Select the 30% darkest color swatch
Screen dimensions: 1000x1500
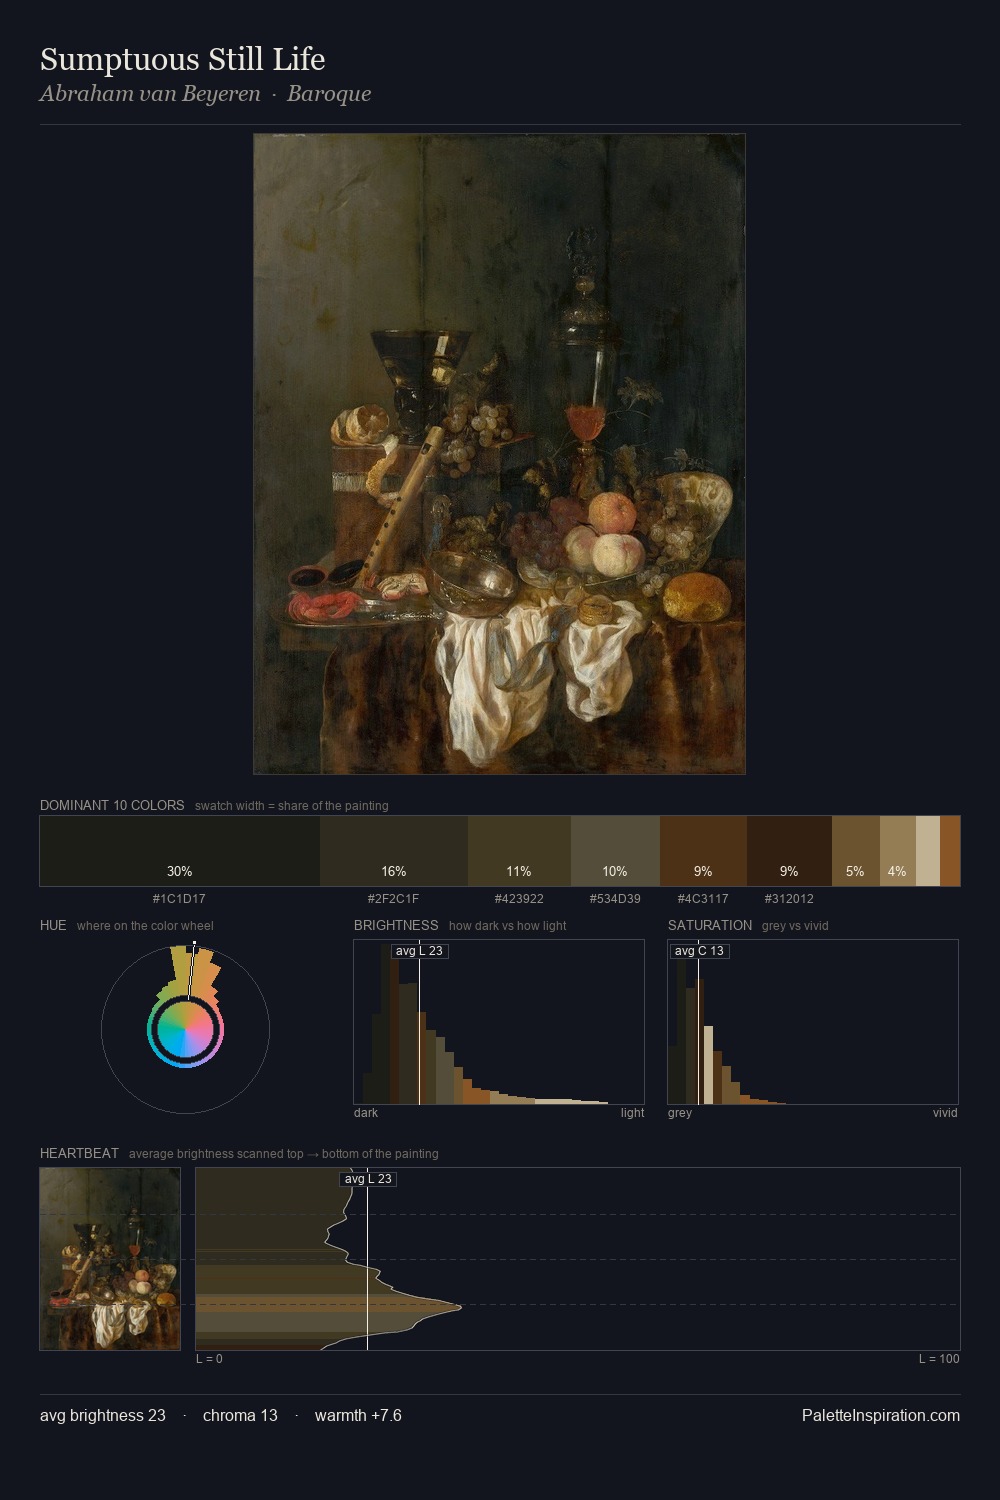(180, 851)
